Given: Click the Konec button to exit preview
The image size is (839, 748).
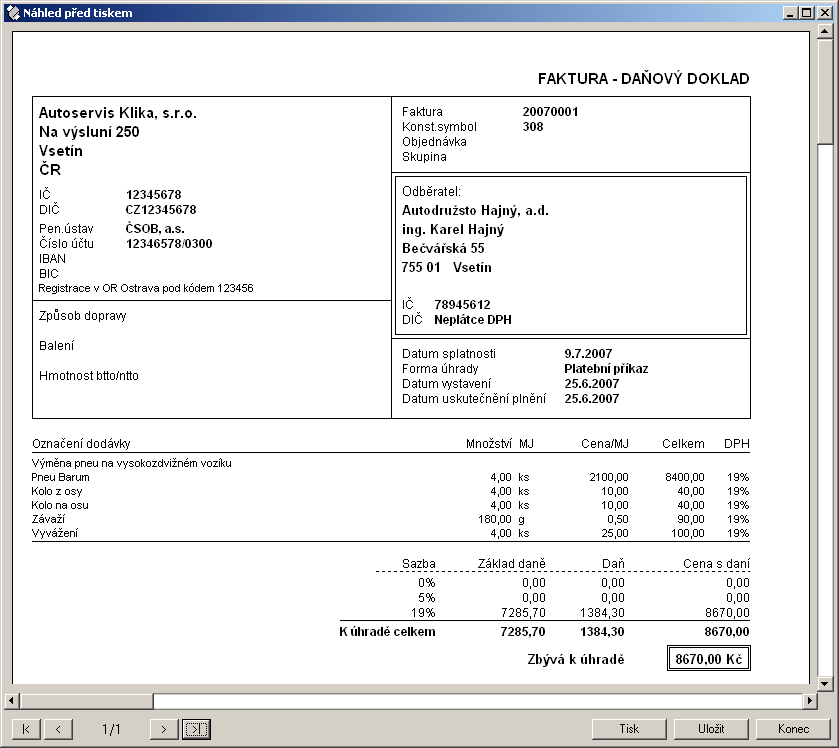Looking at the screenshot, I should [x=793, y=729].
